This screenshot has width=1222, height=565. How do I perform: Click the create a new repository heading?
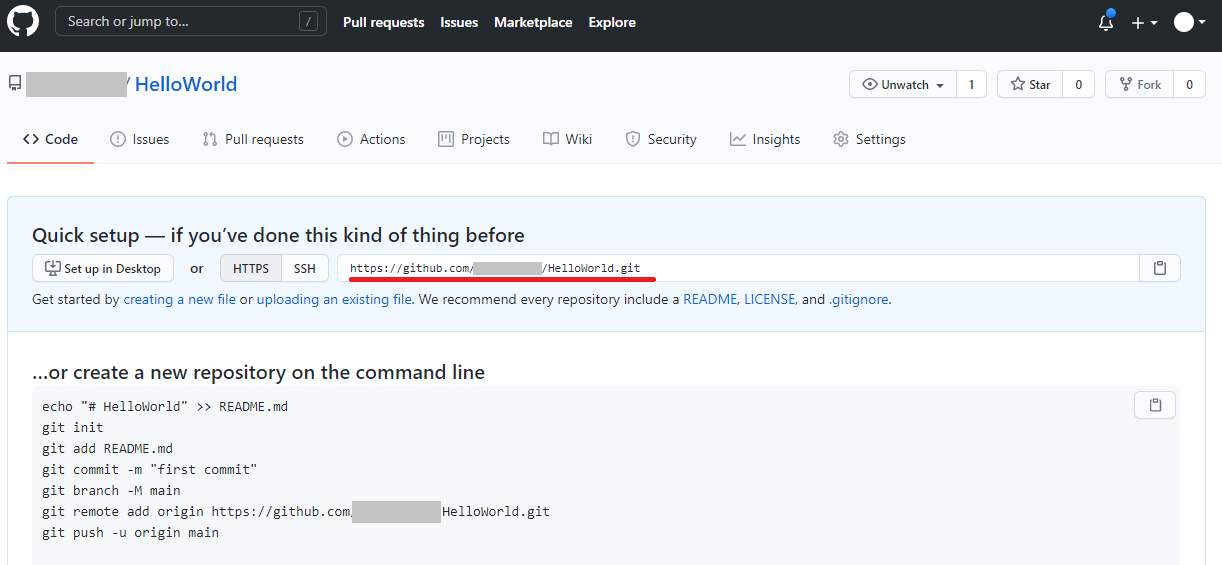tap(258, 372)
